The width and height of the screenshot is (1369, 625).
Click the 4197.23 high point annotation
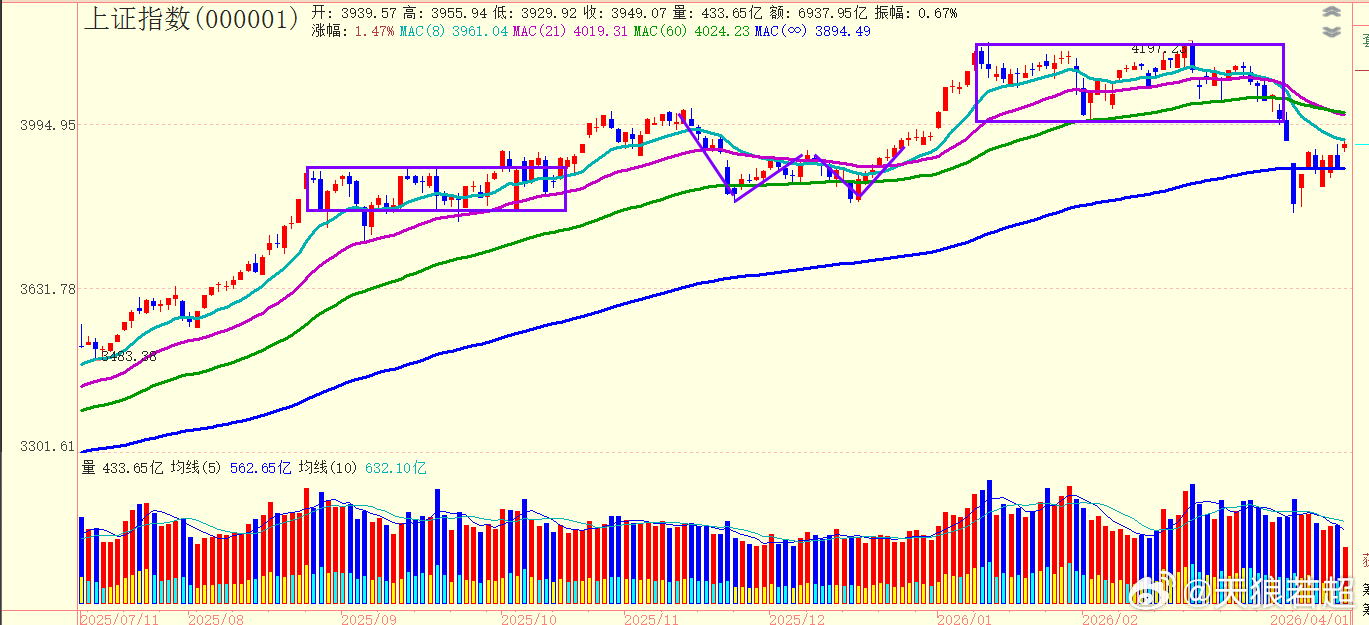click(1158, 48)
